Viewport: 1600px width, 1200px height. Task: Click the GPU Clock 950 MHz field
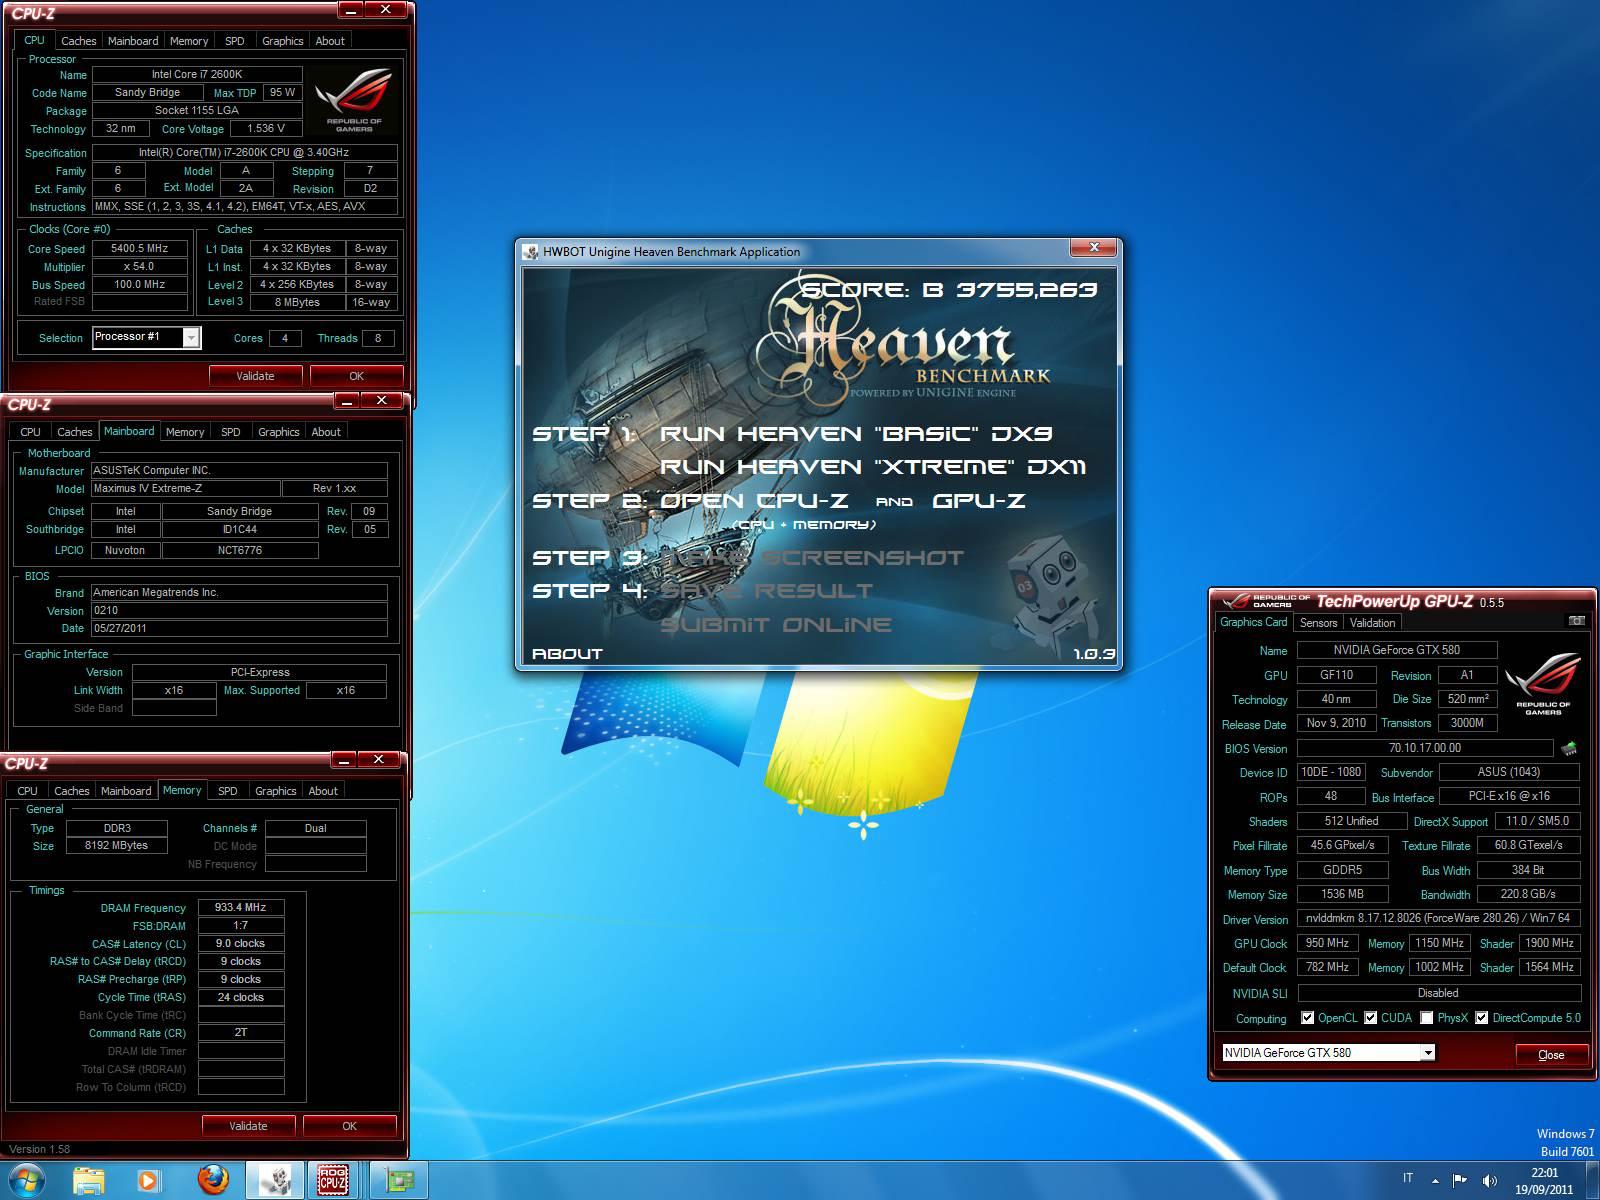click(x=1327, y=943)
